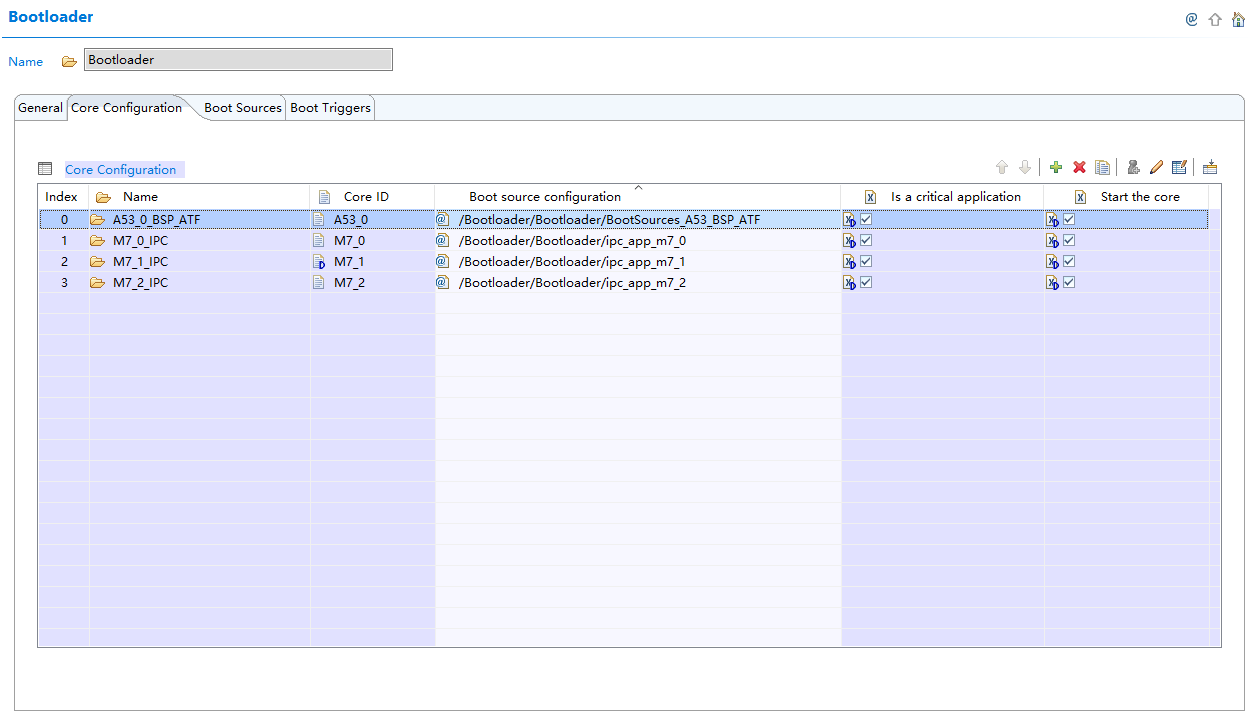
Task: Click the Core ID column header
Action: (372, 197)
